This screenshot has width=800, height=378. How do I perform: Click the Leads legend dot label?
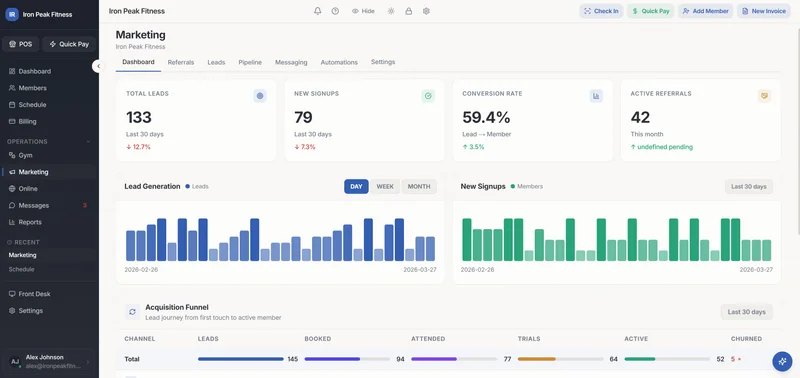[197, 187]
